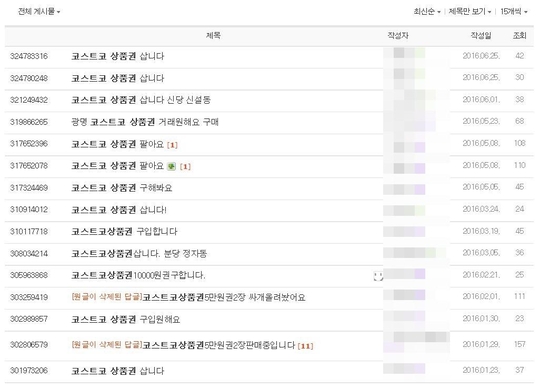Screen dimensions: 540x388
Task: Click the green image icon beside 코스트코 상품권 팔아요
Action: pos(171,167)
